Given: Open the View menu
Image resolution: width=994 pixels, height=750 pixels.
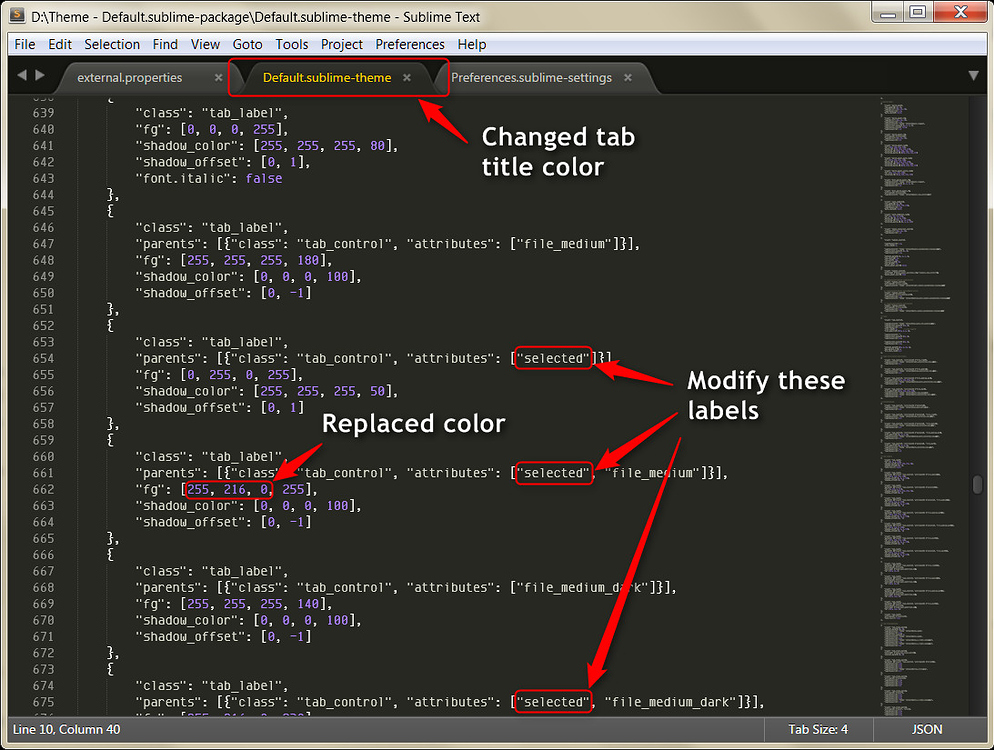Looking at the screenshot, I should [x=205, y=44].
